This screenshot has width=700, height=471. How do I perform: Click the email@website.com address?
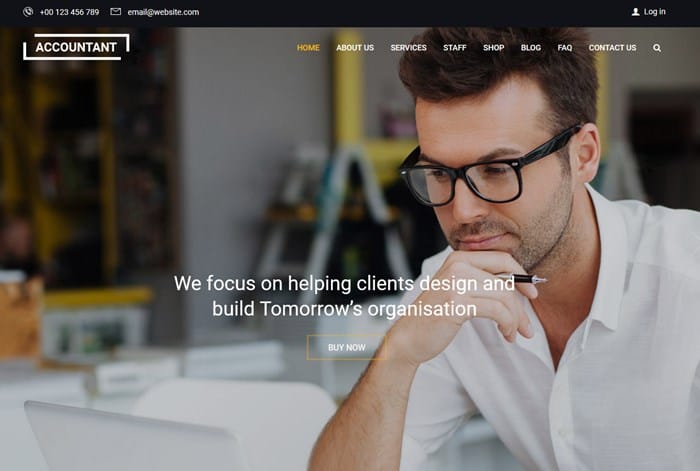pyautogui.click(x=163, y=12)
